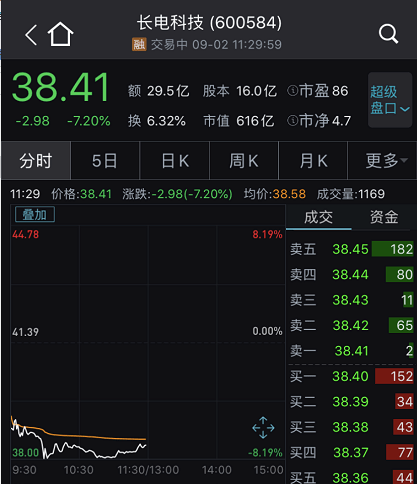Select the 卖五 38.45 order row

(352, 249)
